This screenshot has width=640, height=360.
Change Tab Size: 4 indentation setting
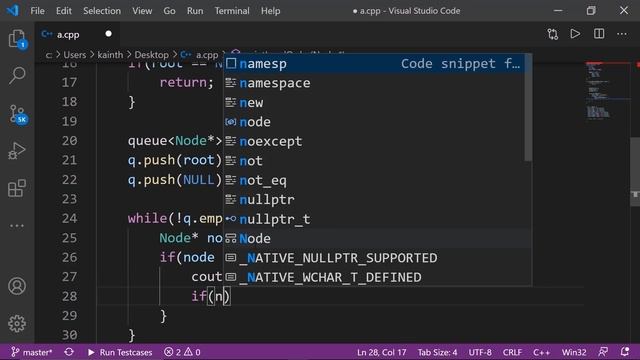tap(438, 352)
